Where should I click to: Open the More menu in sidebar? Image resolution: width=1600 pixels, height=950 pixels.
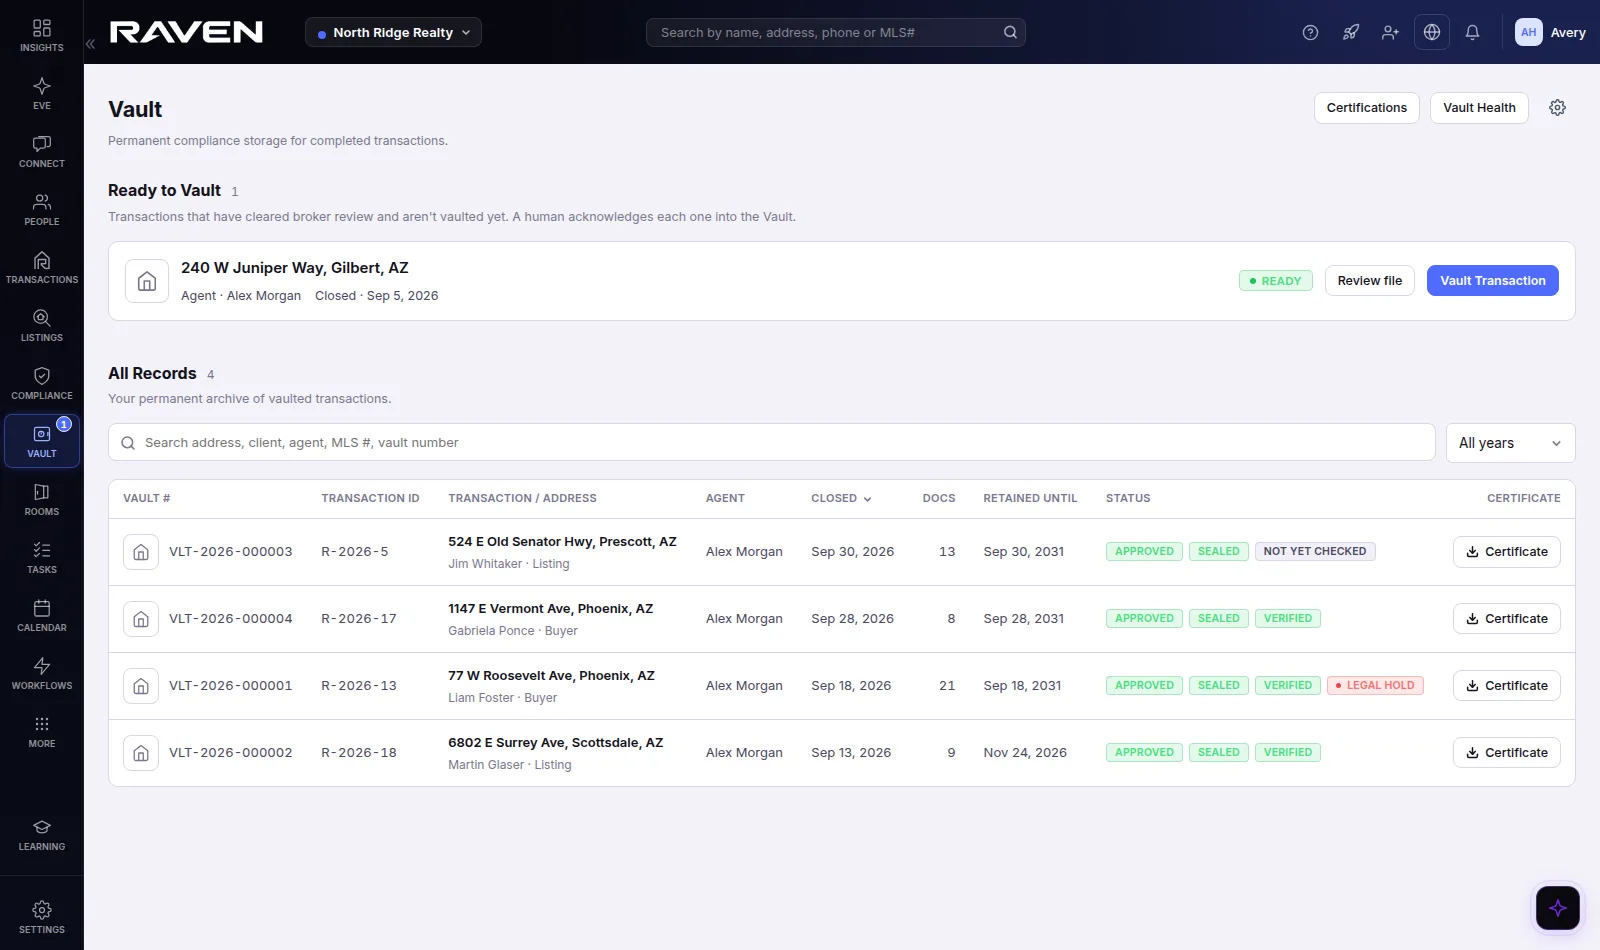[x=42, y=731]
